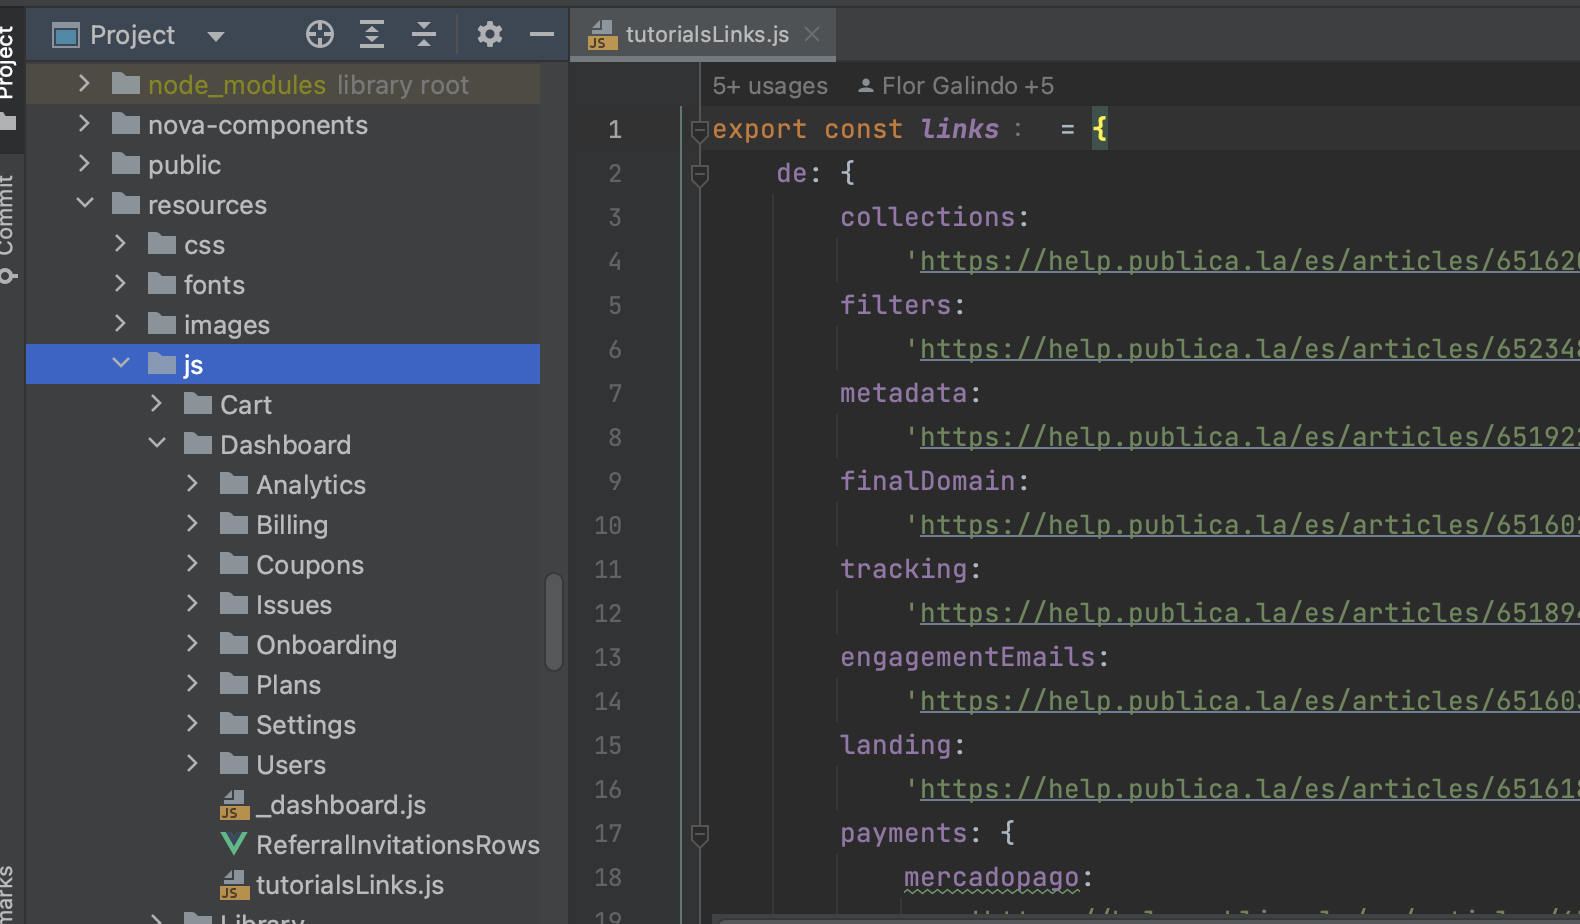The width and height of the screenshot is (1580, 924).
Task: Expand the node_modules folder
Action: [85, 84]
